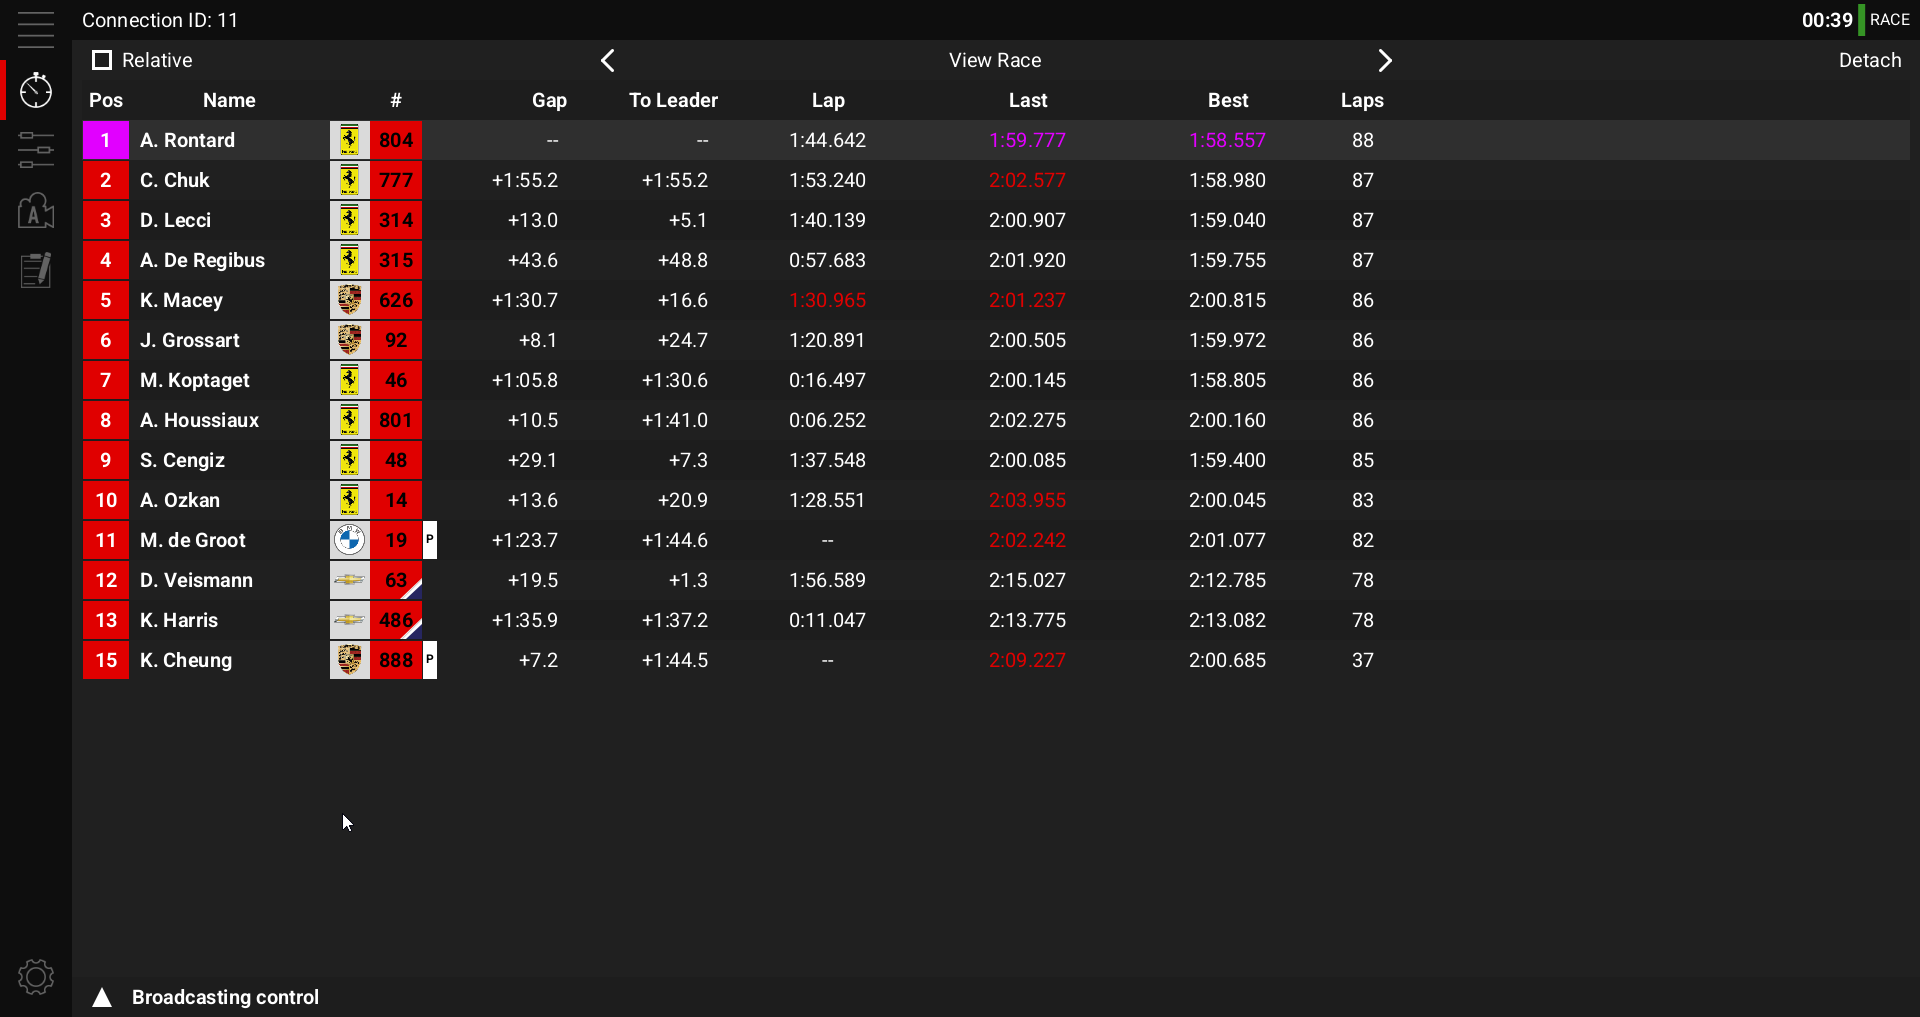Image resolution: width=1920 pixels, height=1017 pixels.
Task: Click the Name column header
Action: (229, 100)
